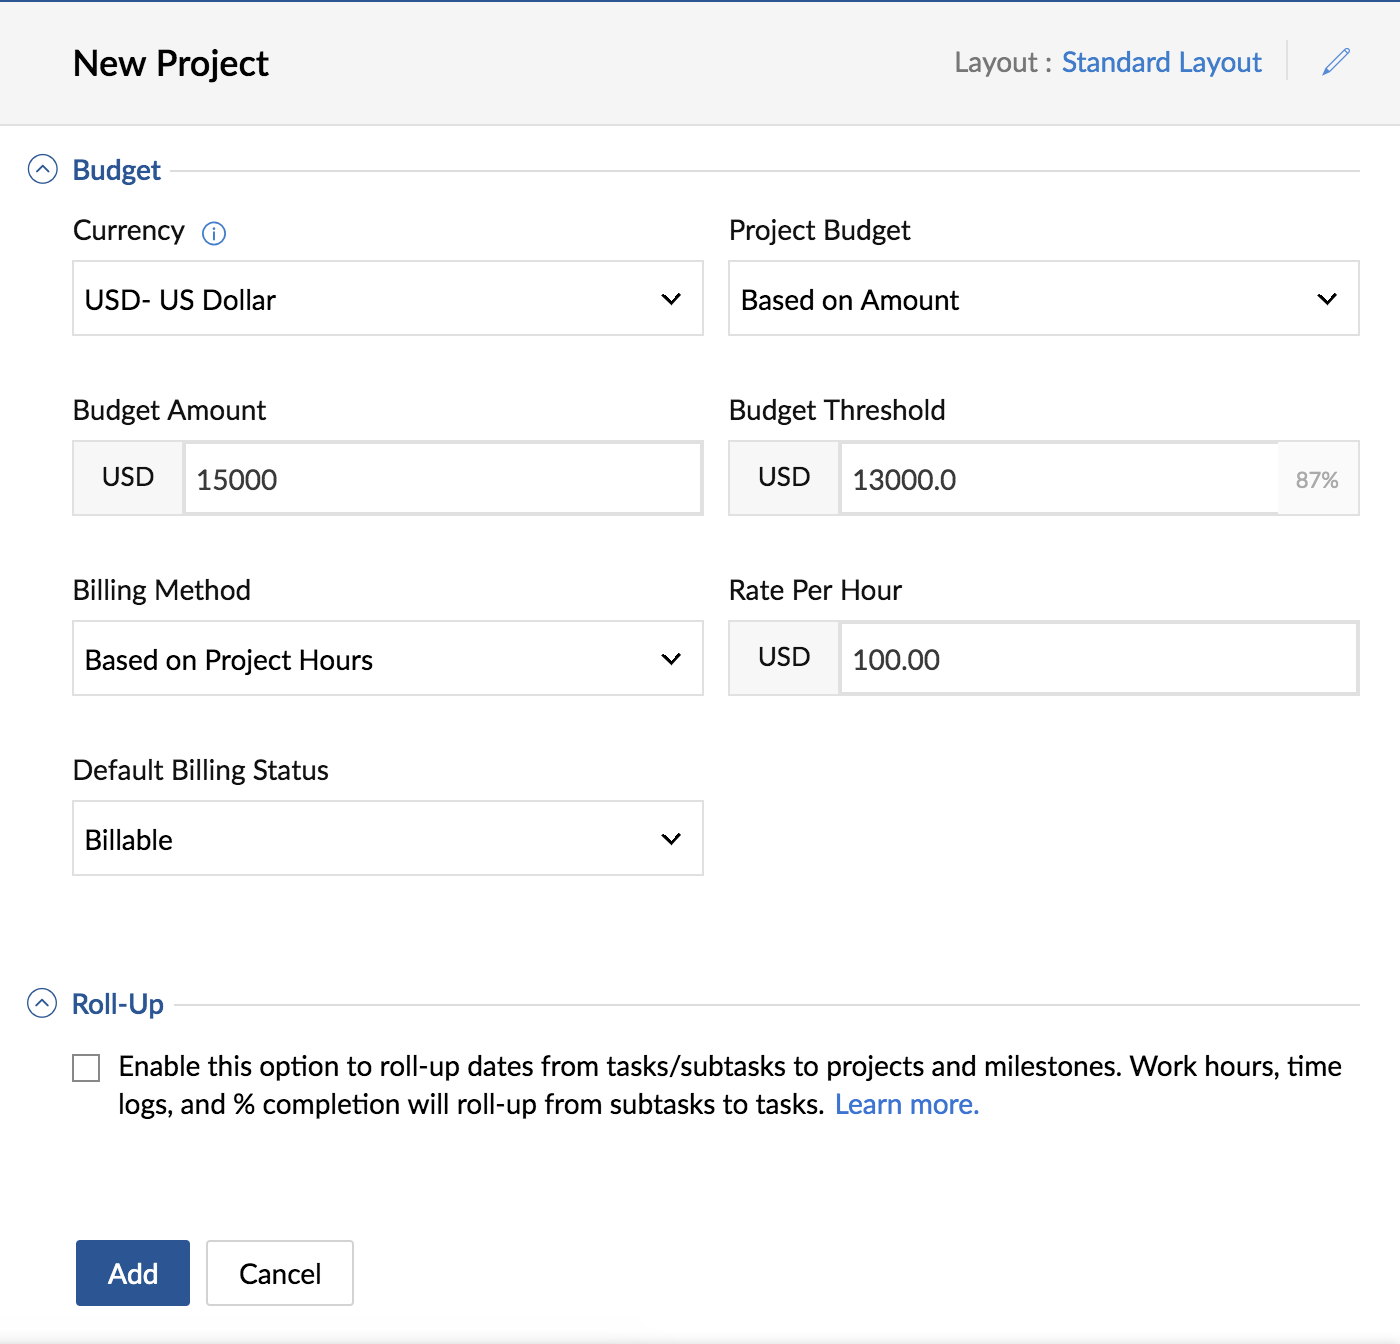
Task: Focus the Budget Amount input field
Action: point(443,478)
